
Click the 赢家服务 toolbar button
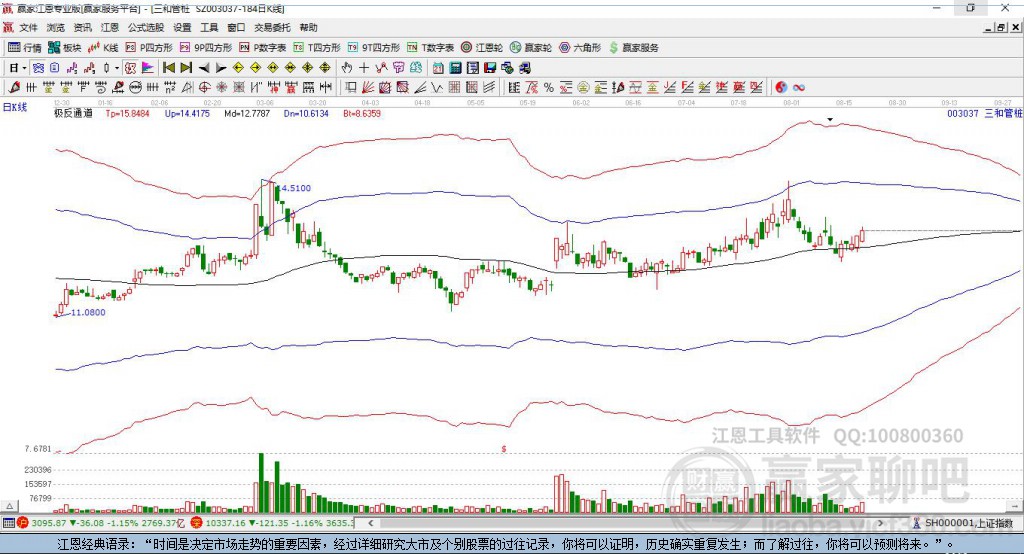click(x=633, y=48)
